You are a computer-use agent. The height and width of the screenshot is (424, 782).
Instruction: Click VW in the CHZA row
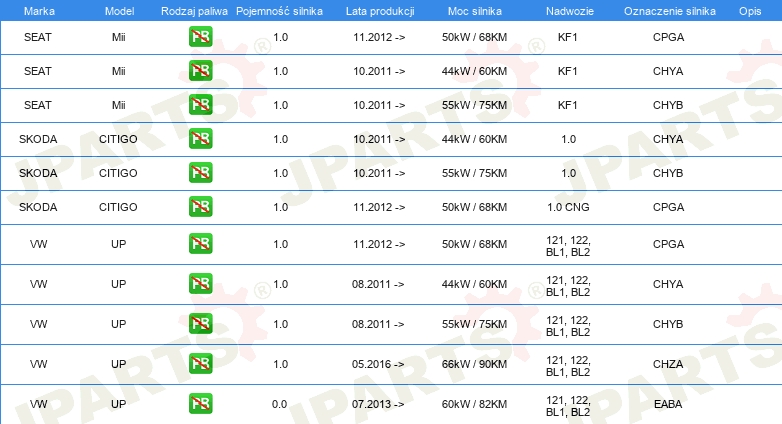click(x=38, y=364)
